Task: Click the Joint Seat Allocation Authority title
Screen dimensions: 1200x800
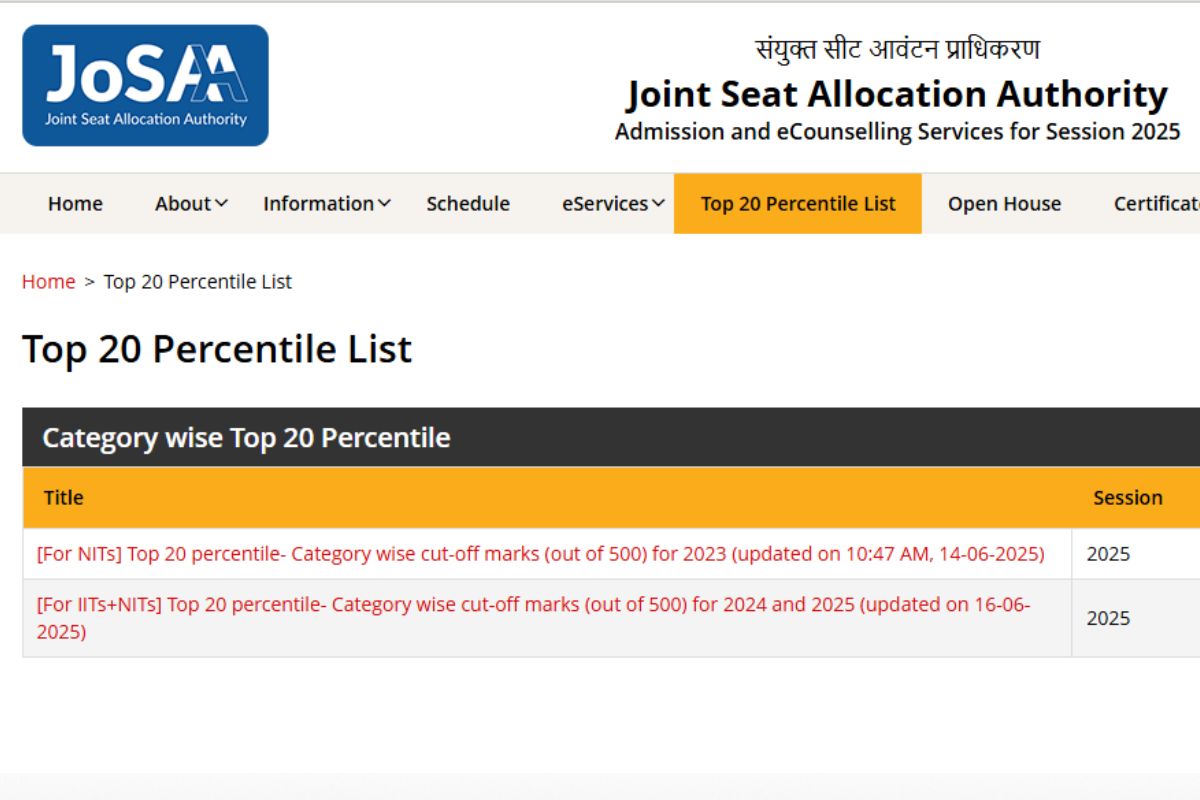Action: point(897,95)
